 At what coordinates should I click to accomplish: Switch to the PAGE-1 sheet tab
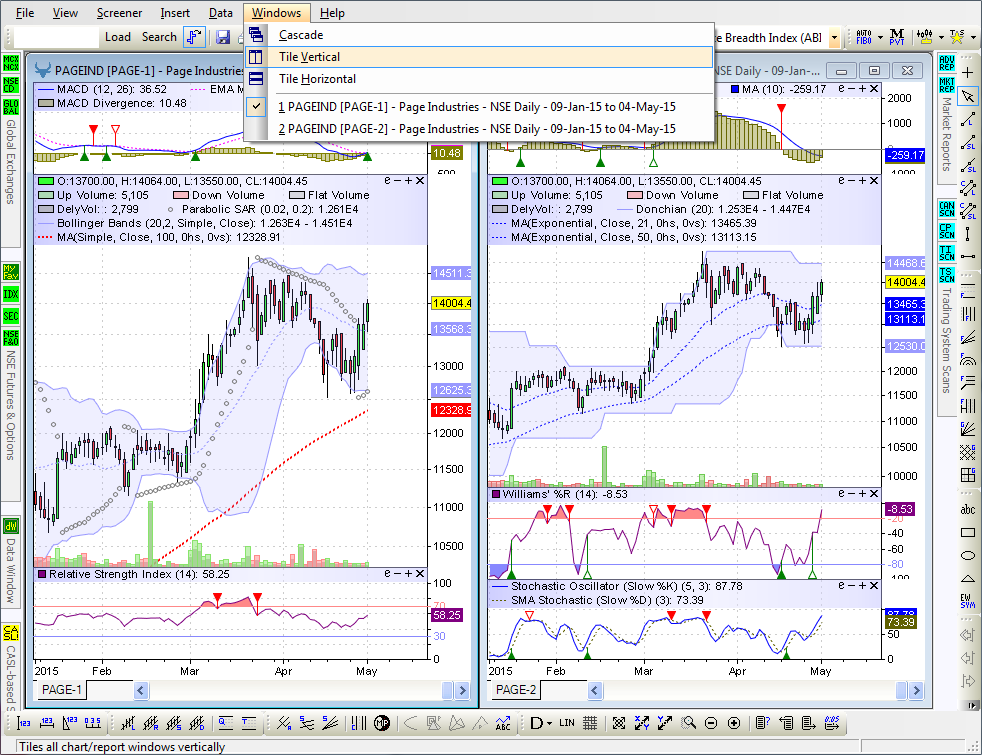click(x=61, y=690)
